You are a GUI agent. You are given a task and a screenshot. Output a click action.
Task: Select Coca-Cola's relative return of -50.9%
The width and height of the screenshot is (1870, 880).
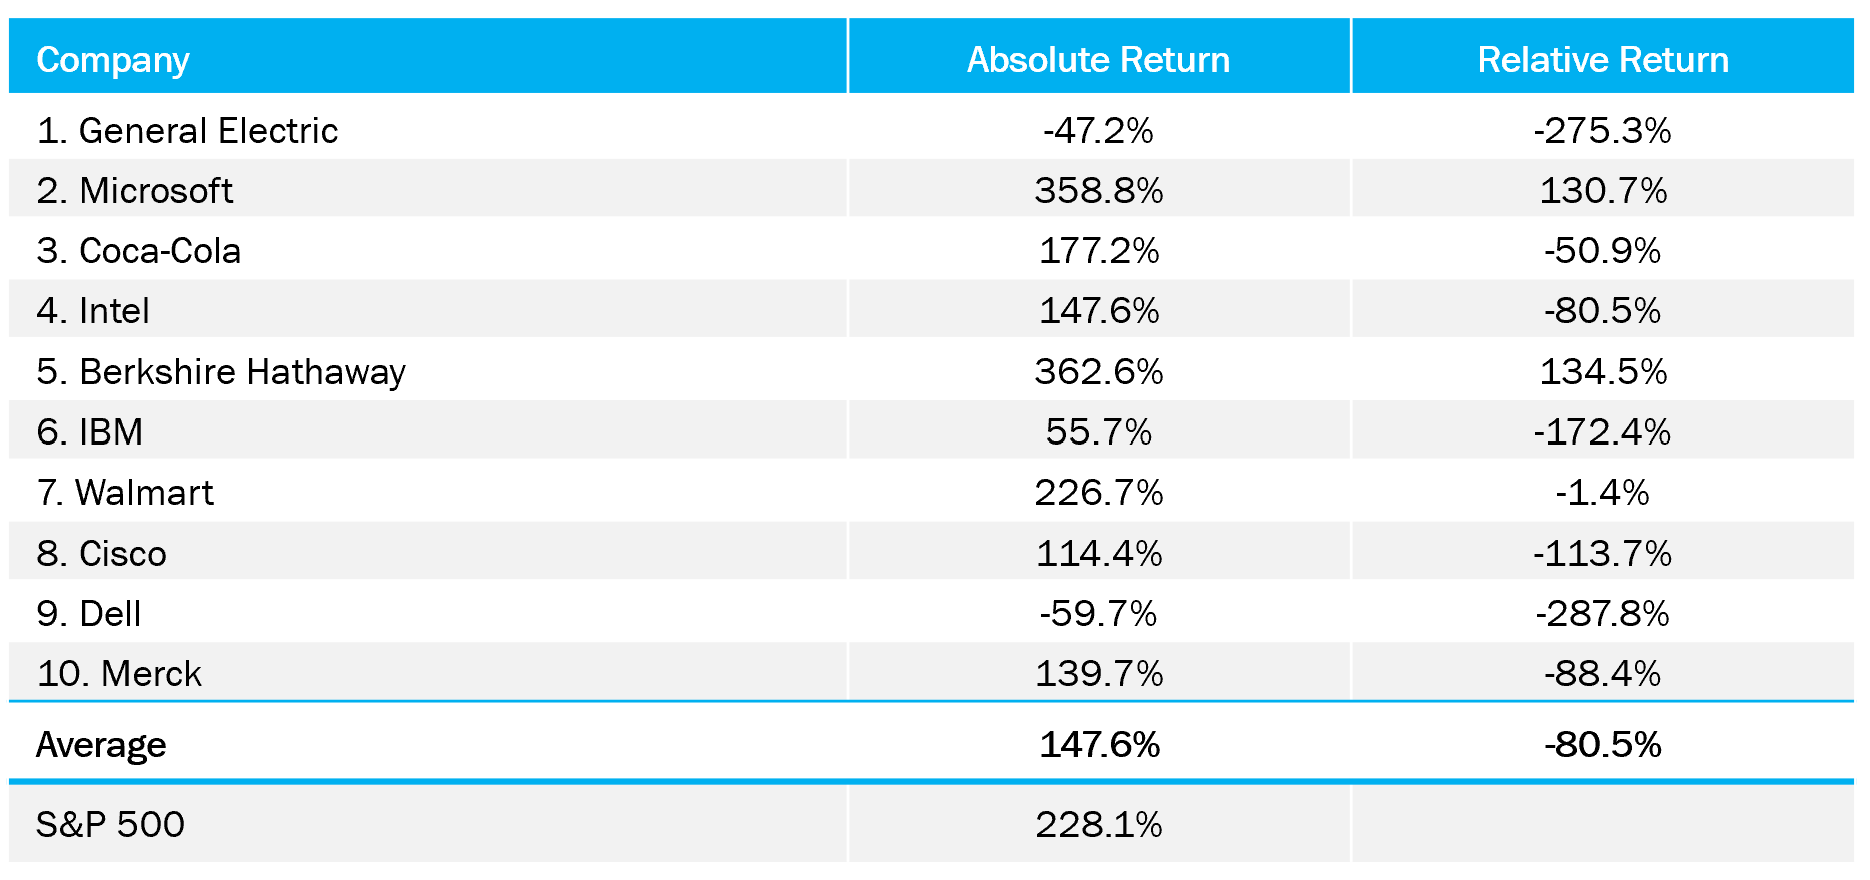click(1602, 251)
